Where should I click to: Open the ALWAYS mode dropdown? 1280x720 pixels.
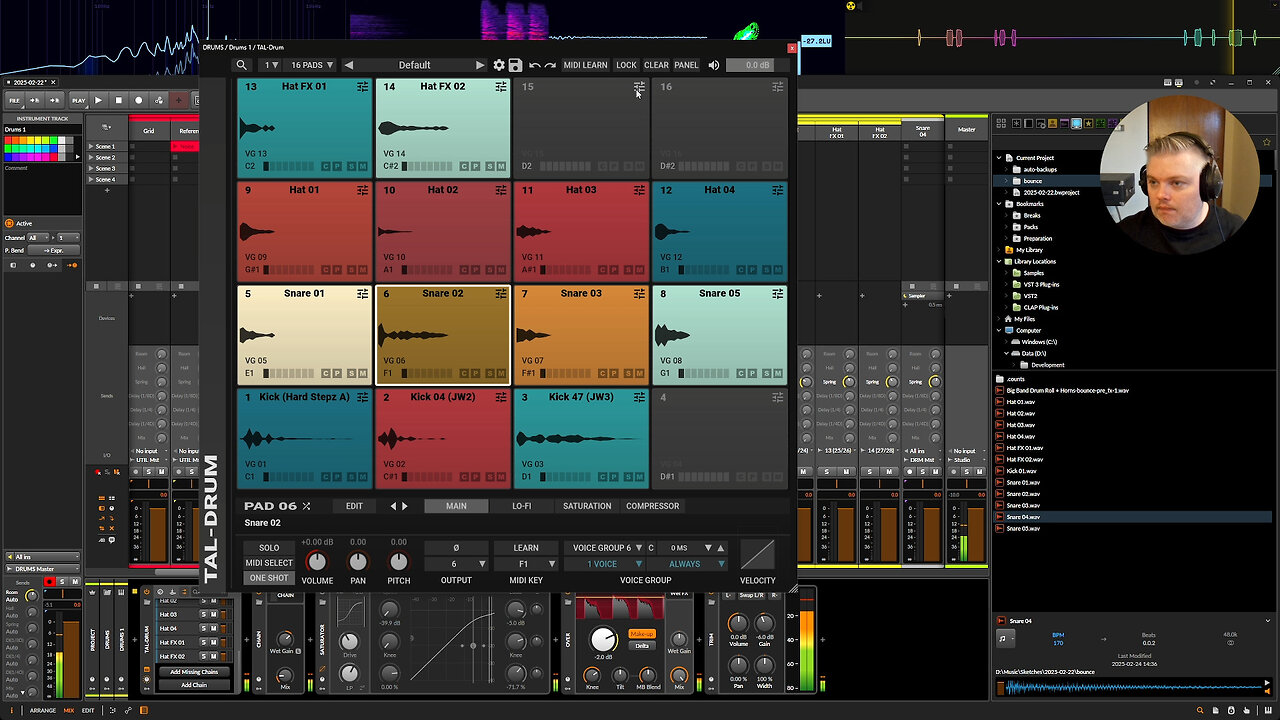pyautogui.click(x=689, y=564)
